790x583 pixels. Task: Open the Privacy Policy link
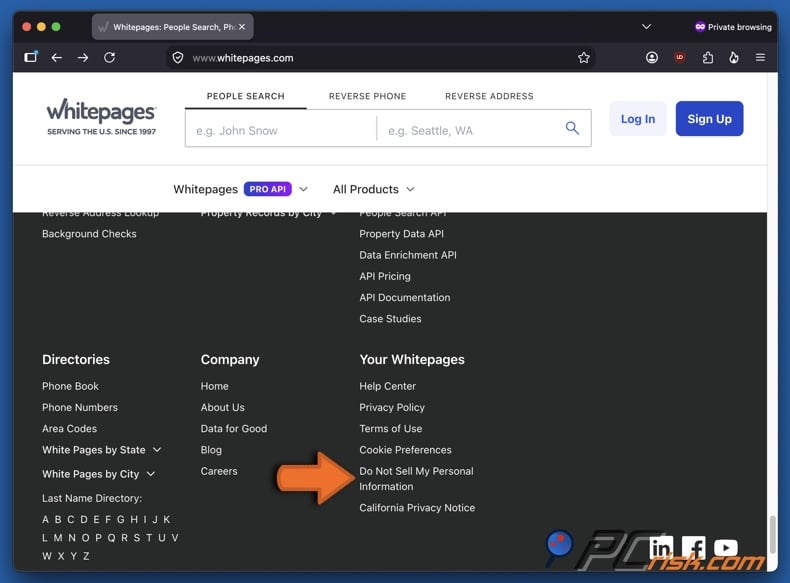pos(392,407)
